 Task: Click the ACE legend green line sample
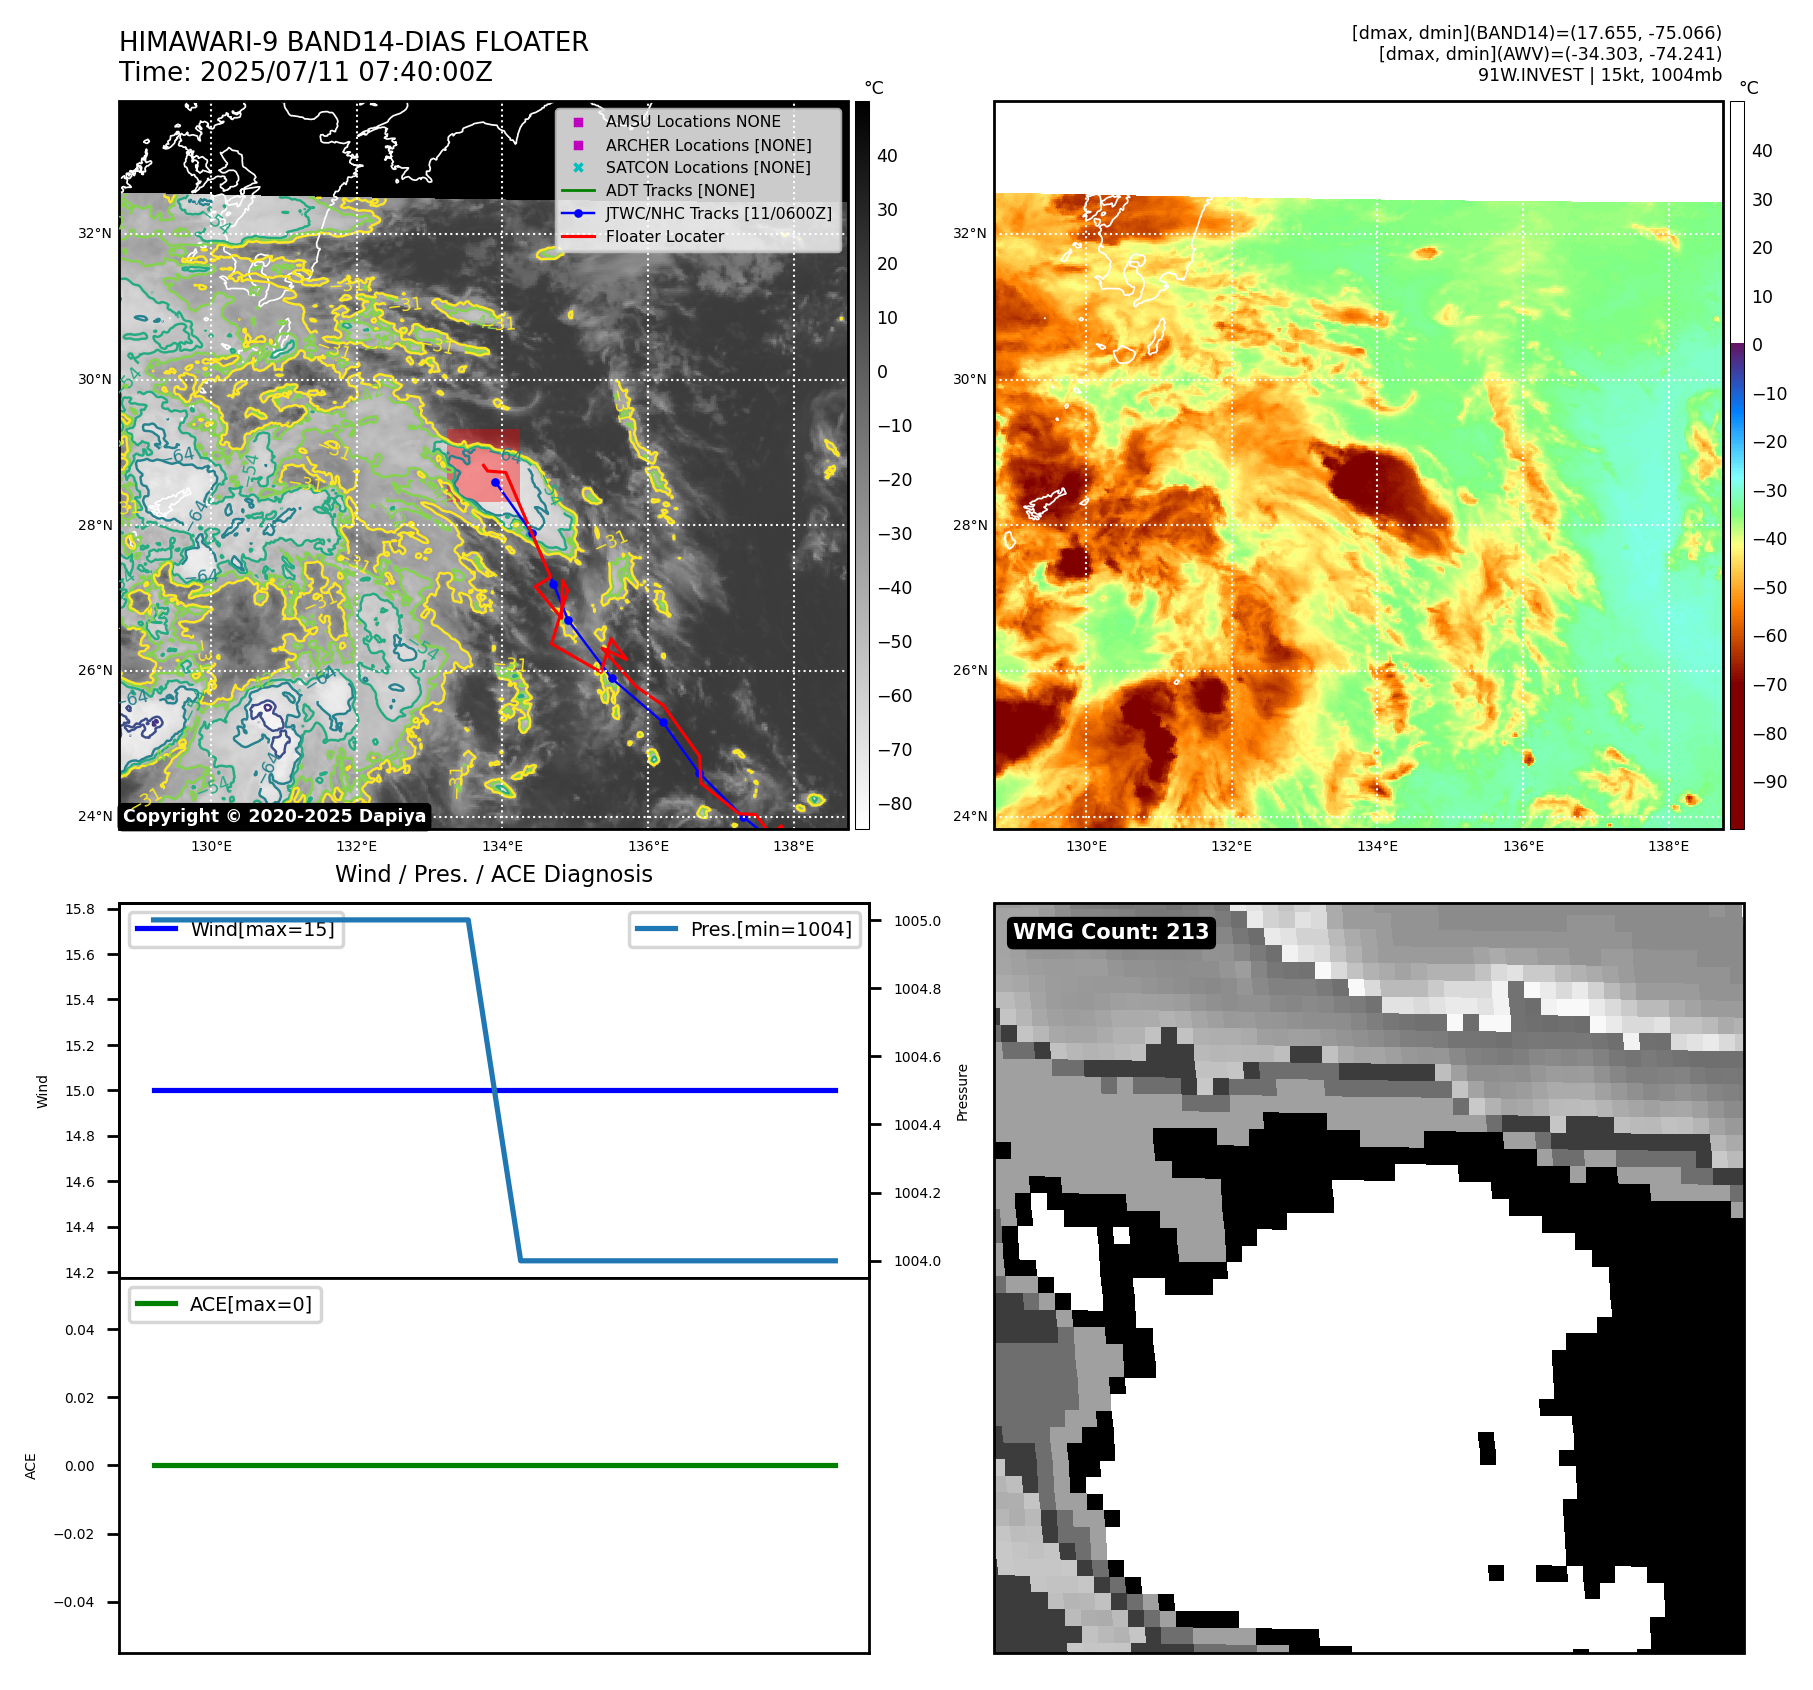[x=156, y=1304]
